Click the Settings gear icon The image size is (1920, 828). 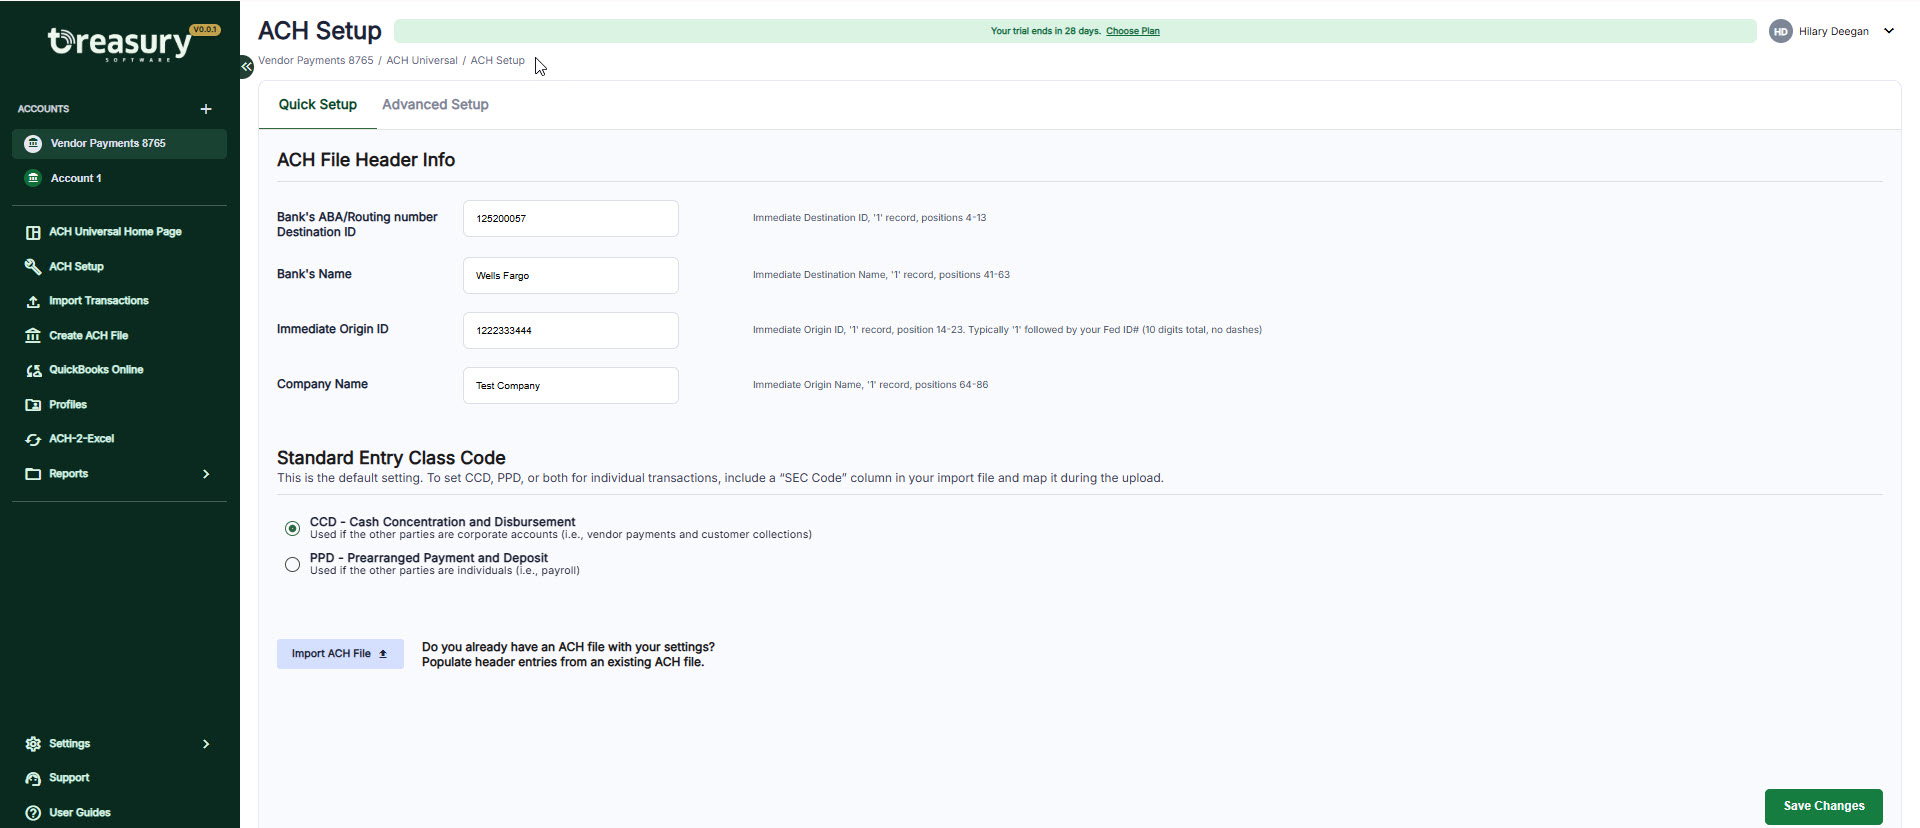point(33,744)
